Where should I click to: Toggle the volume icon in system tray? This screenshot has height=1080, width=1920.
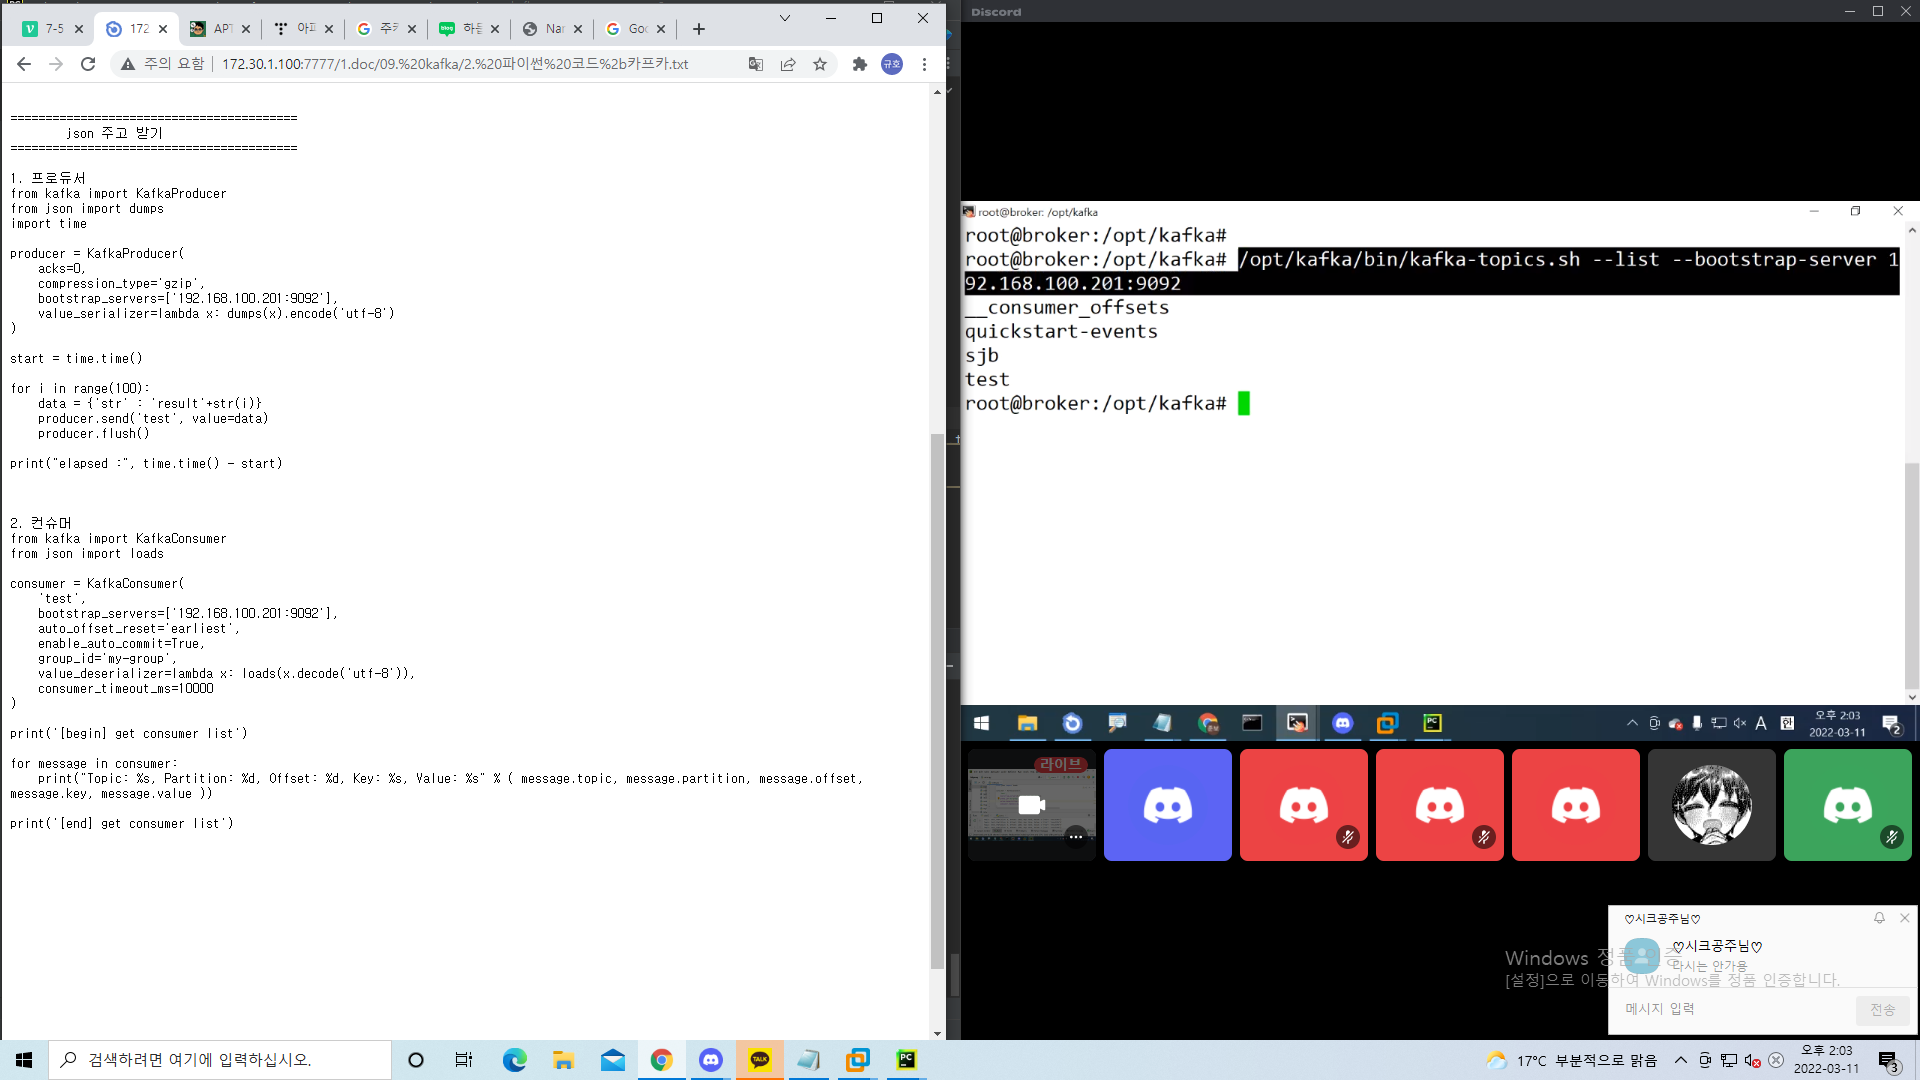(1752, 1060)
